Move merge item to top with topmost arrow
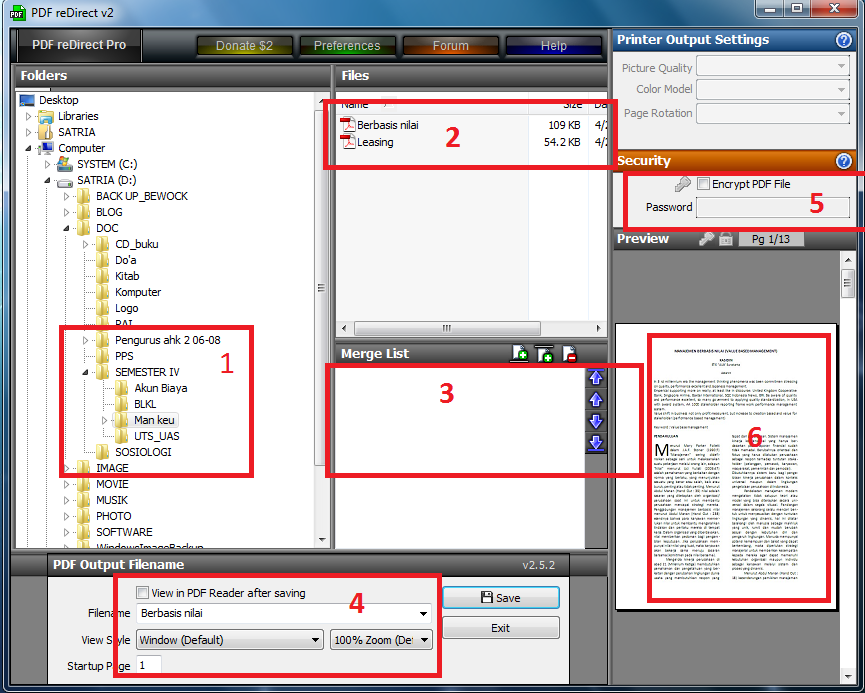 coord(596,378)
